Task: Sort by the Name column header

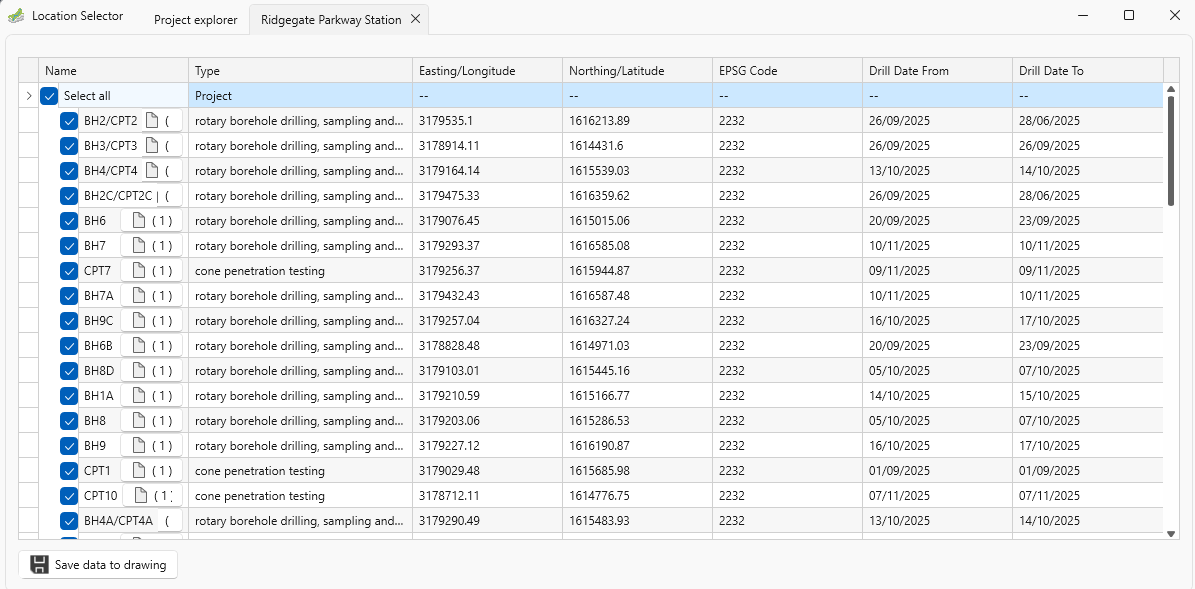Action: coord(114,71)
